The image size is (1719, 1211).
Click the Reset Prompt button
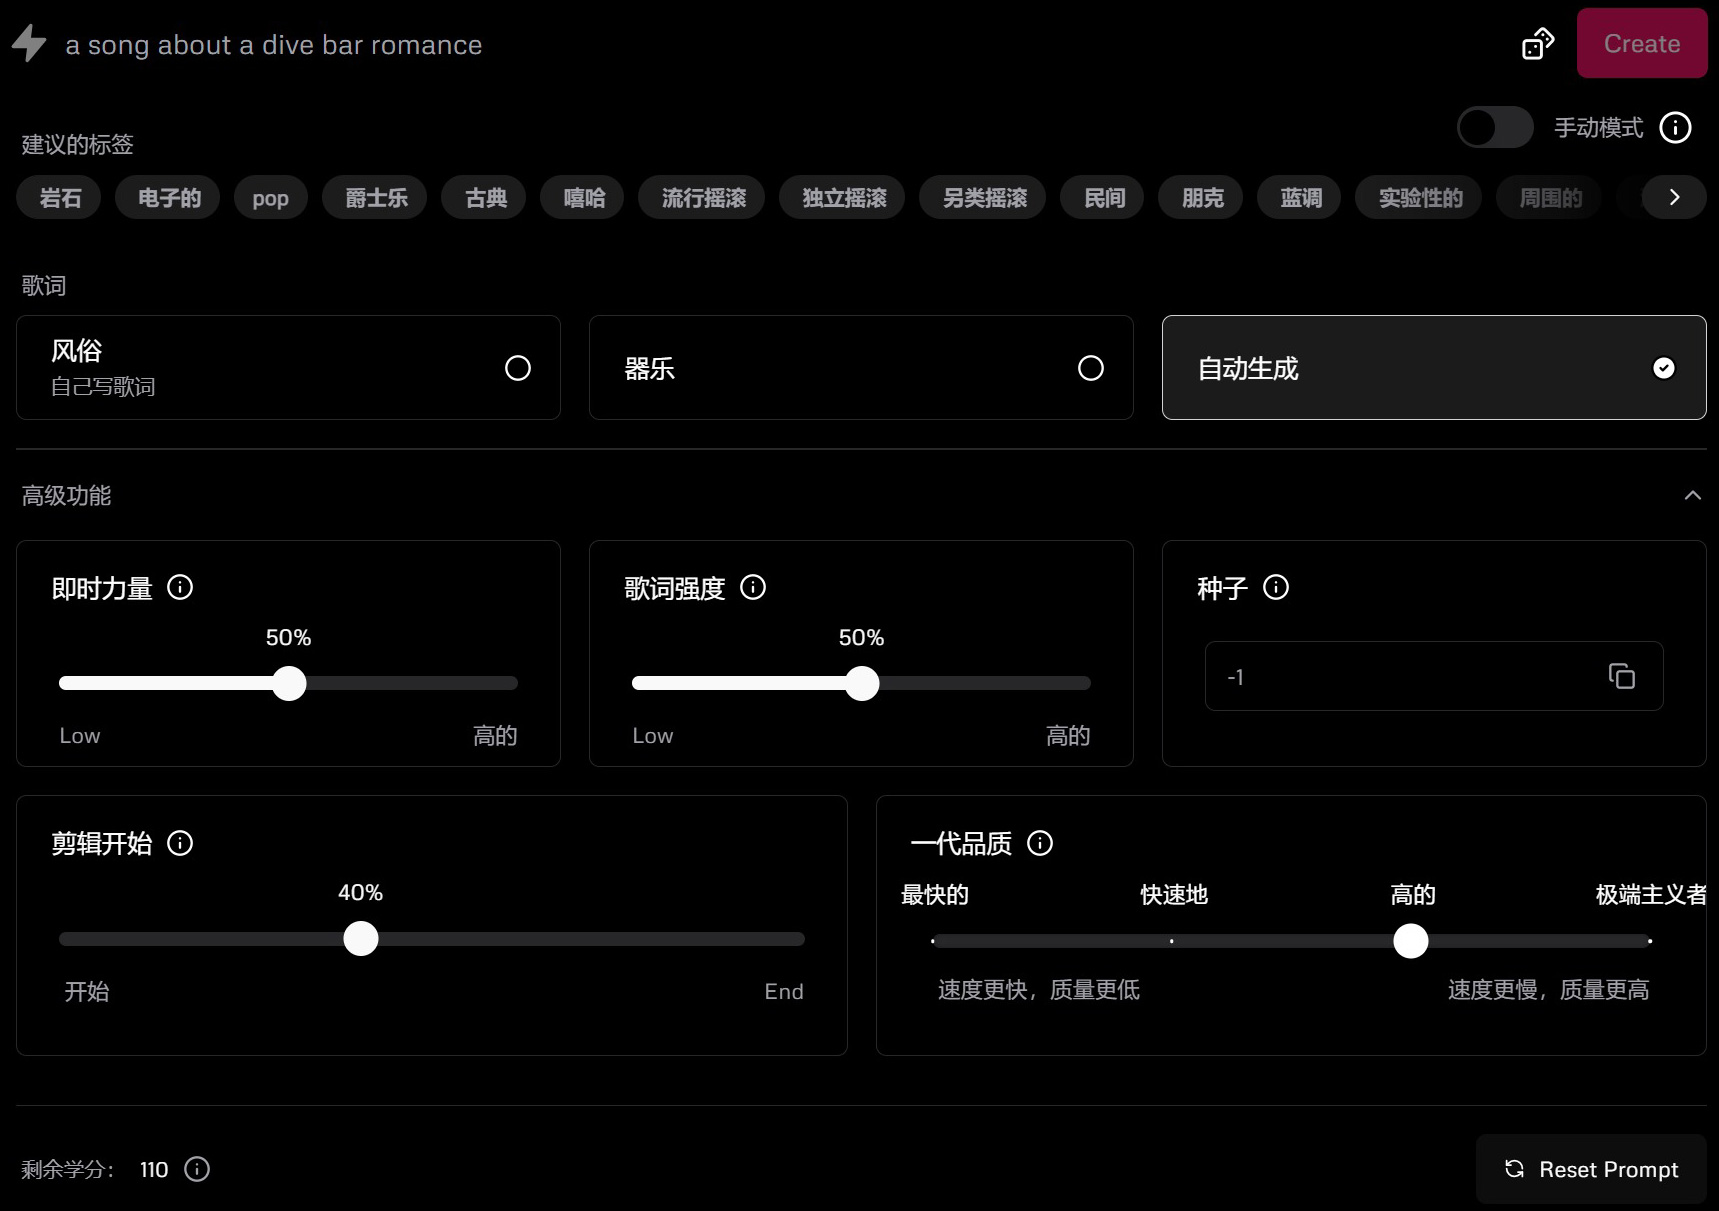[x=1591, y=1169]
